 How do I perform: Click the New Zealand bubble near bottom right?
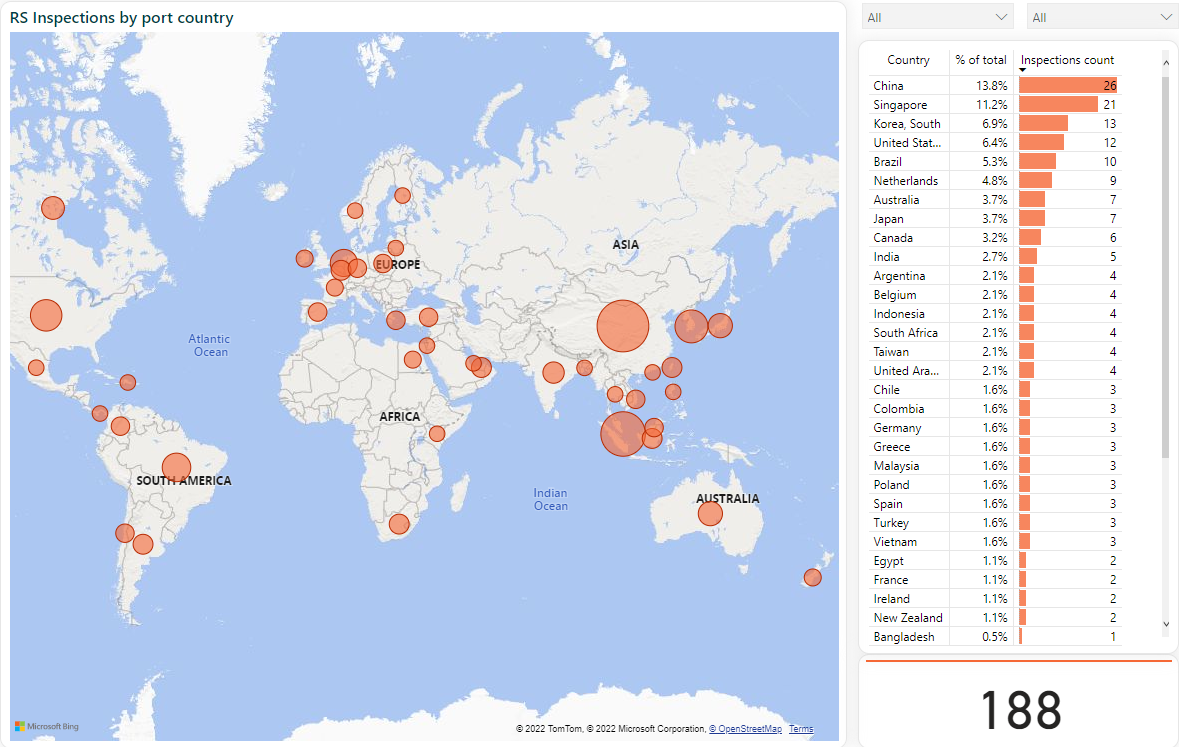pyautogui.click(x=812, y=576)
